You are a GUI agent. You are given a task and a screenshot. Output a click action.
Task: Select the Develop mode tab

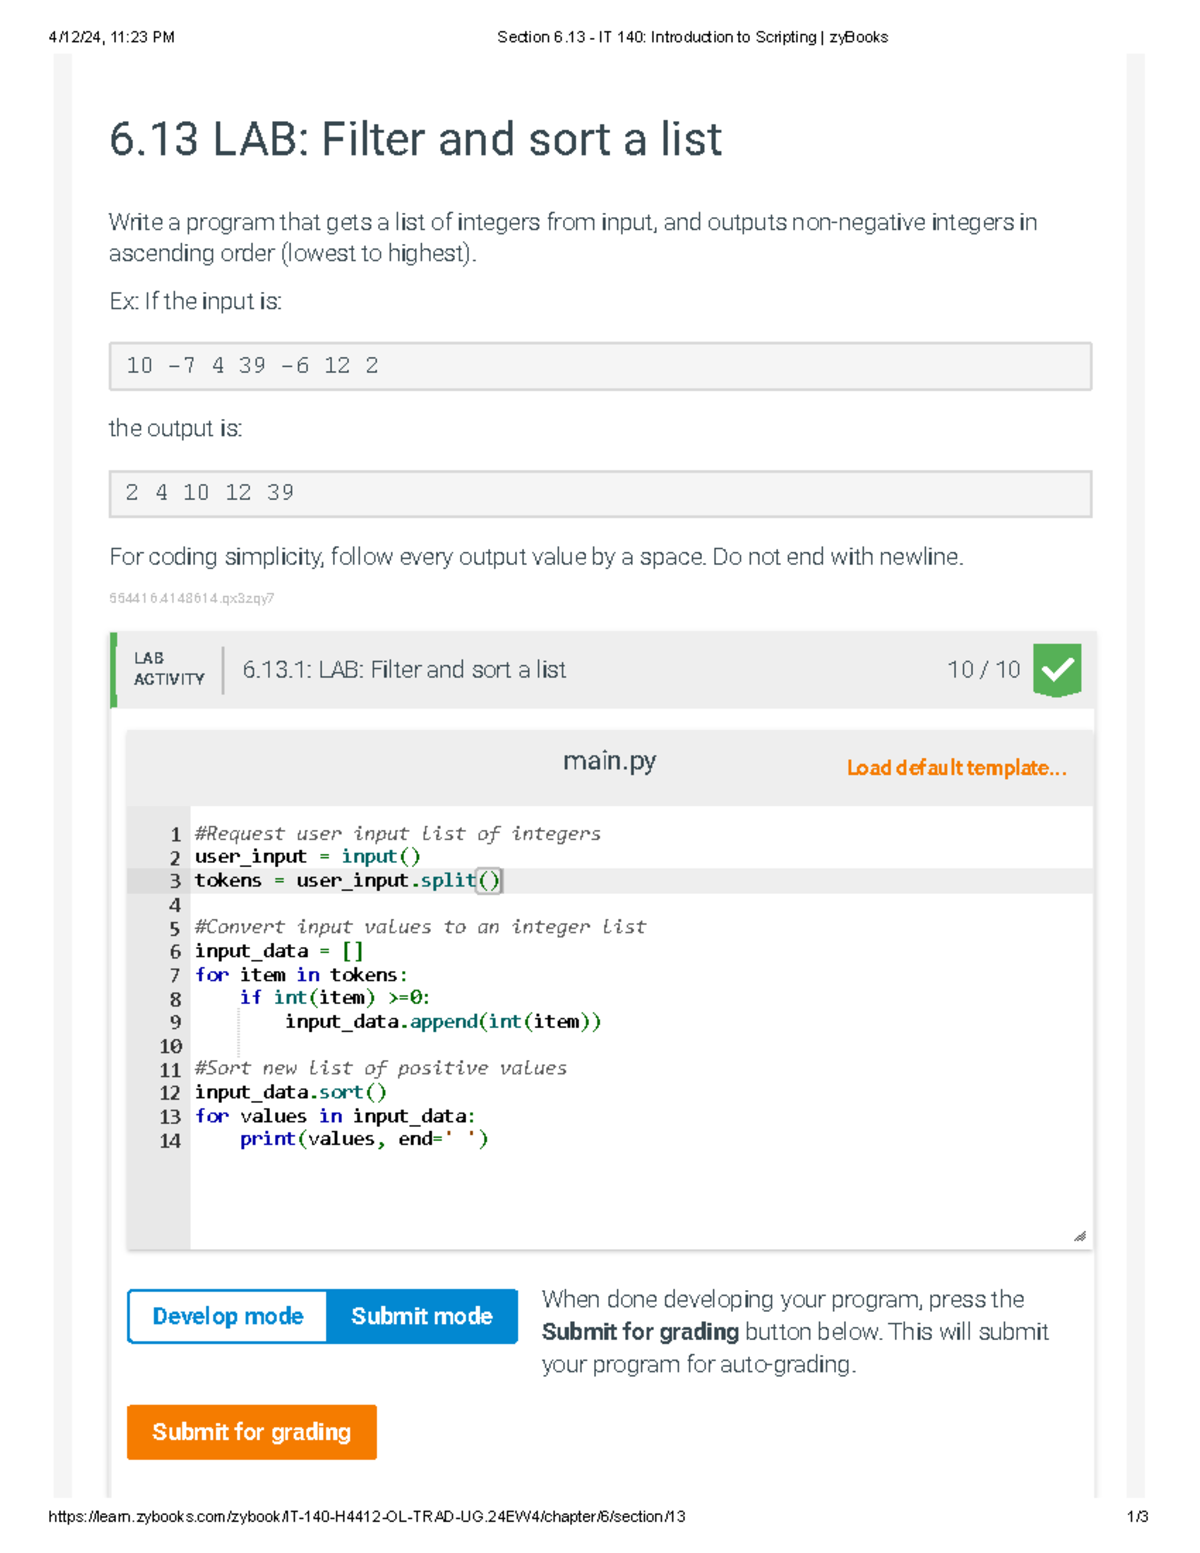point(226,1317)
